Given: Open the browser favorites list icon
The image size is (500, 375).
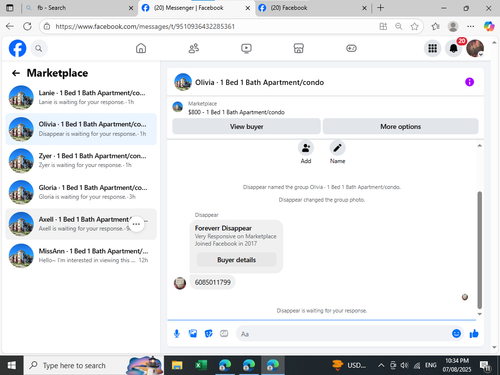Looking at the screenshot, I should 435,26.
